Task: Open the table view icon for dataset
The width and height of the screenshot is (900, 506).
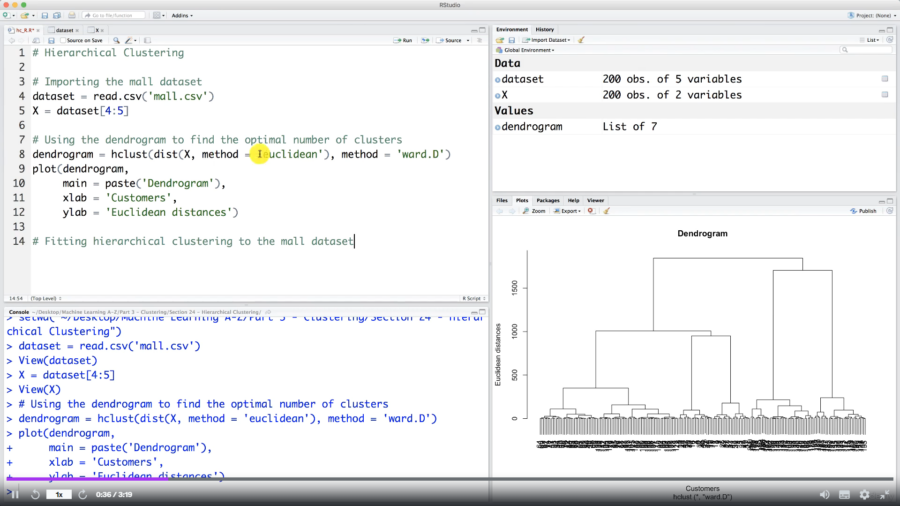Action: click(885, 79)
